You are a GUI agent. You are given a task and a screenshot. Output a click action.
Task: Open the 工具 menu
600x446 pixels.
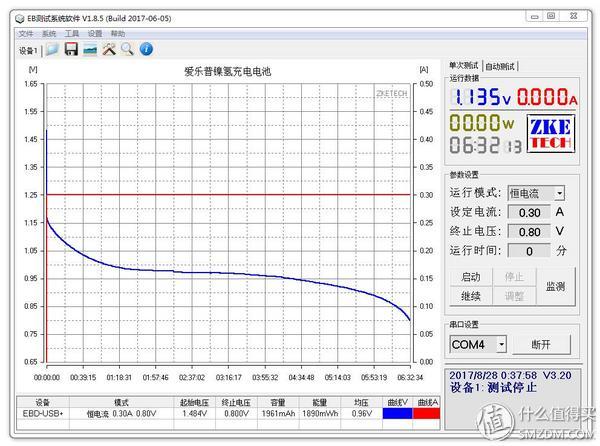pos(72,33)
